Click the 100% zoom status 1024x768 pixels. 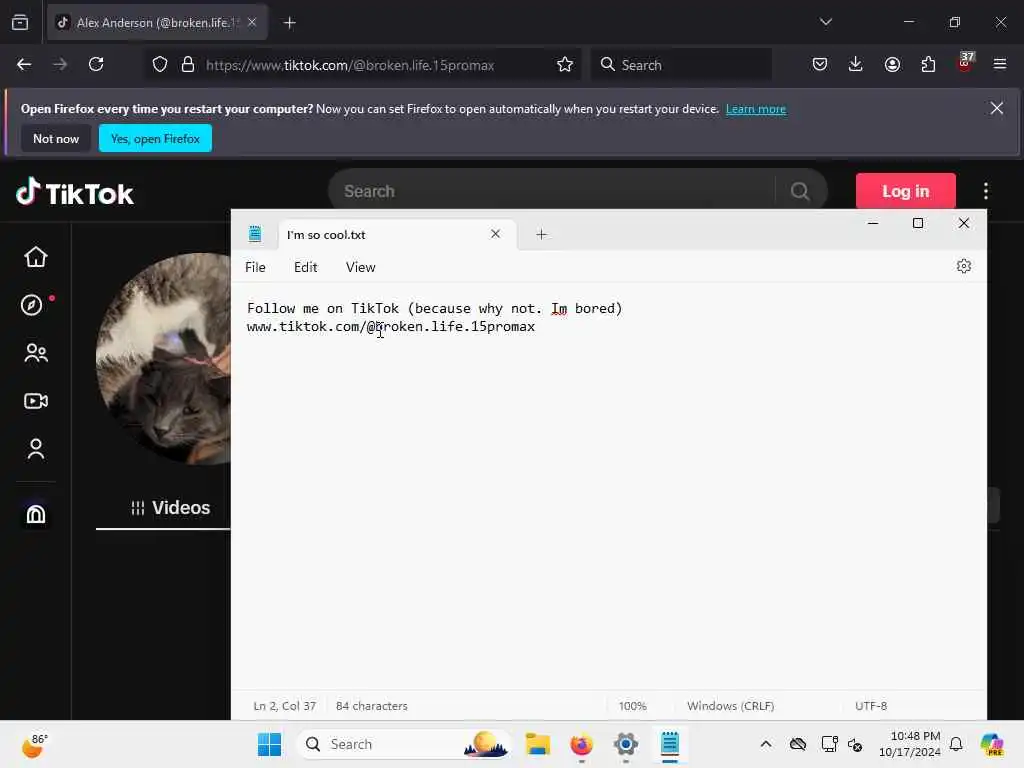pyautogui.click(x=633, y=706)
